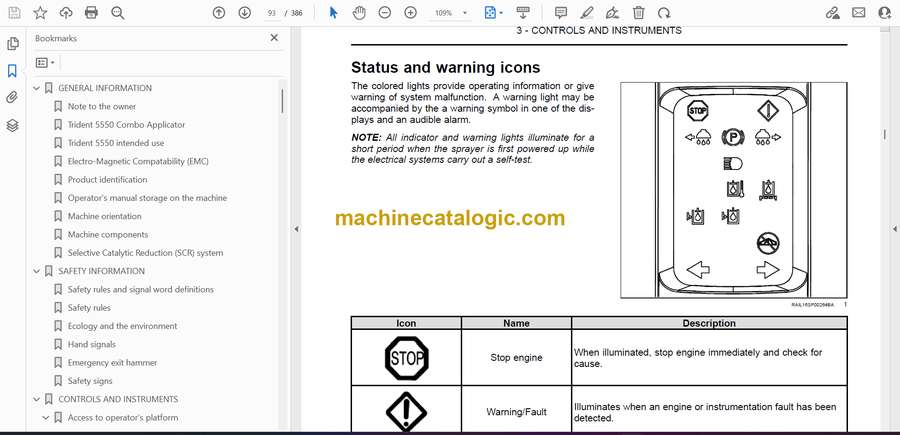900x435 pixels.
Task: Delete page with trash icon
Action: coord(638,13)
